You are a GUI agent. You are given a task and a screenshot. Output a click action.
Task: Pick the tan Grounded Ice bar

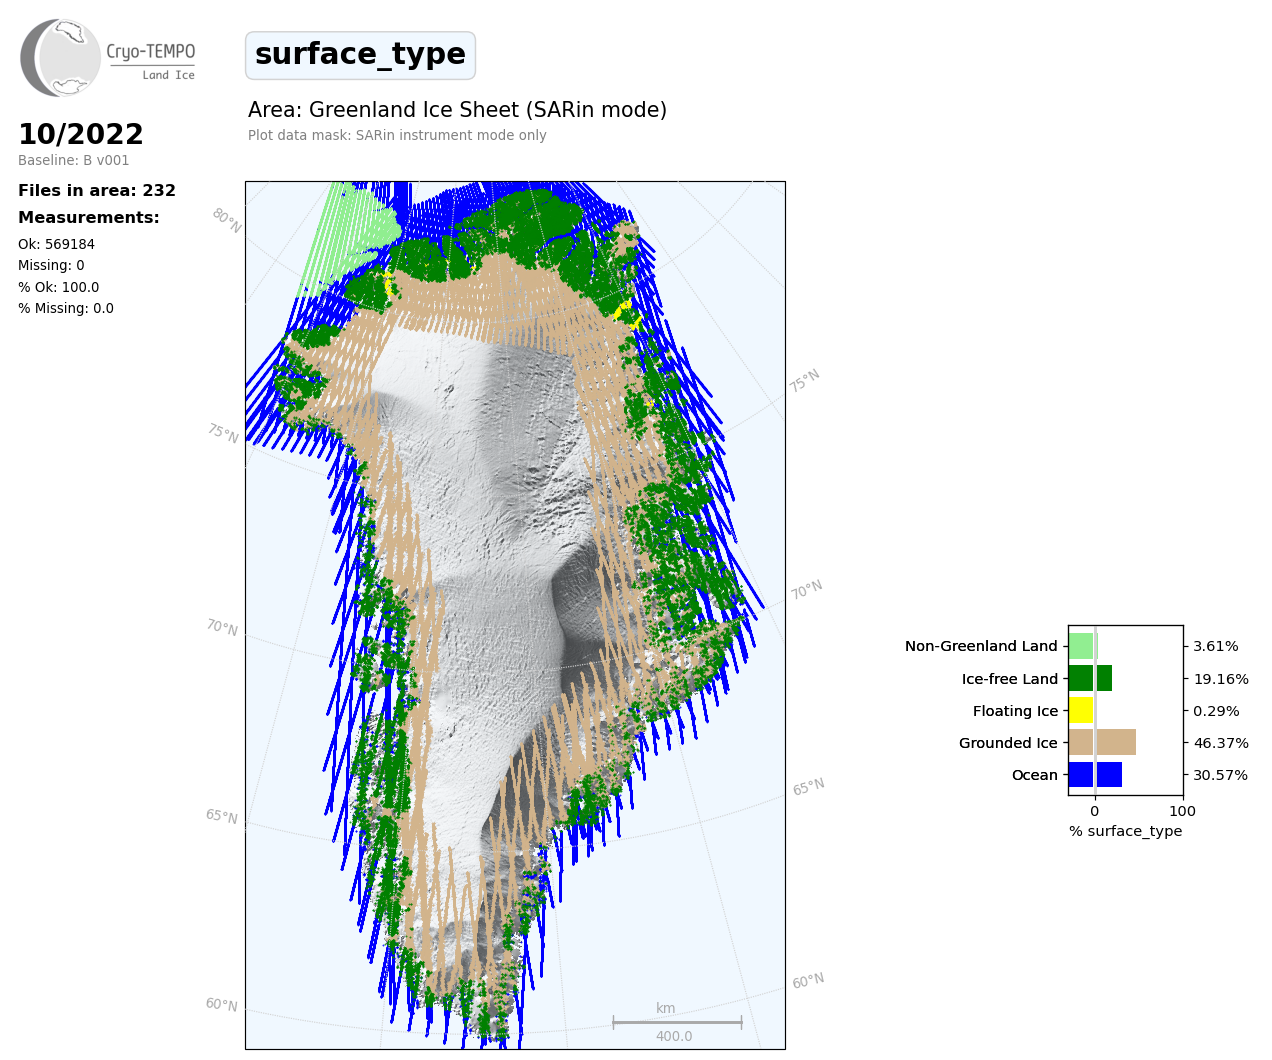click(1102, 743)
